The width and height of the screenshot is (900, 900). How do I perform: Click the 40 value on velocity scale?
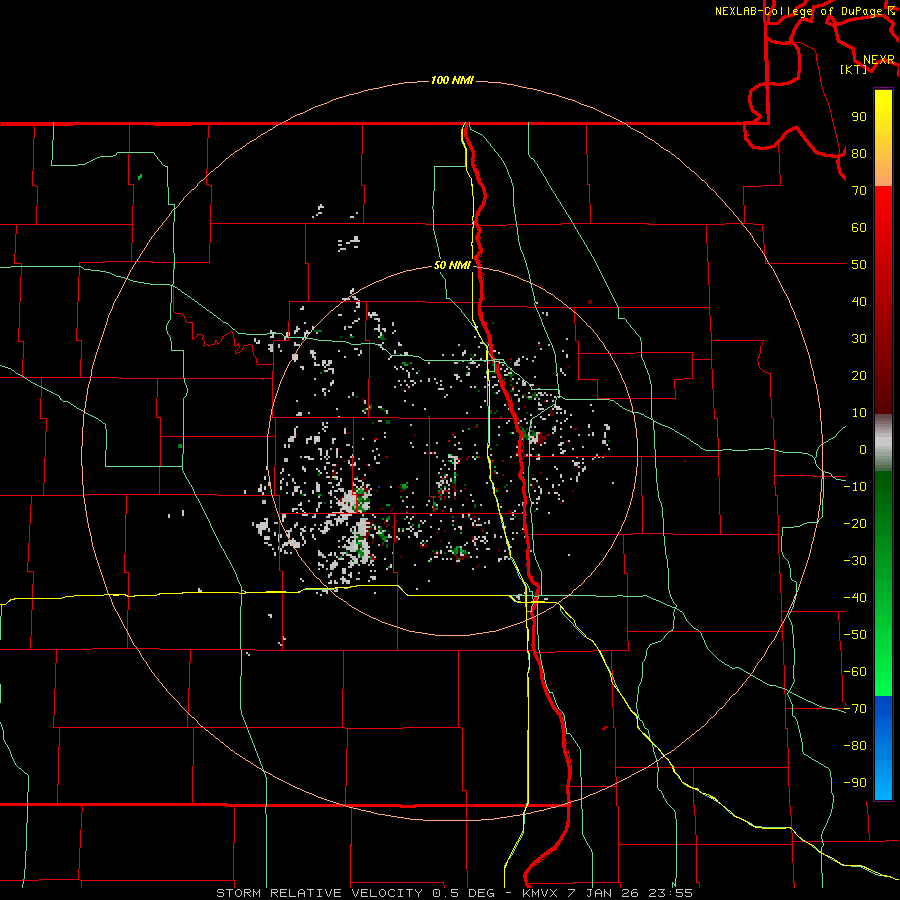859,301
